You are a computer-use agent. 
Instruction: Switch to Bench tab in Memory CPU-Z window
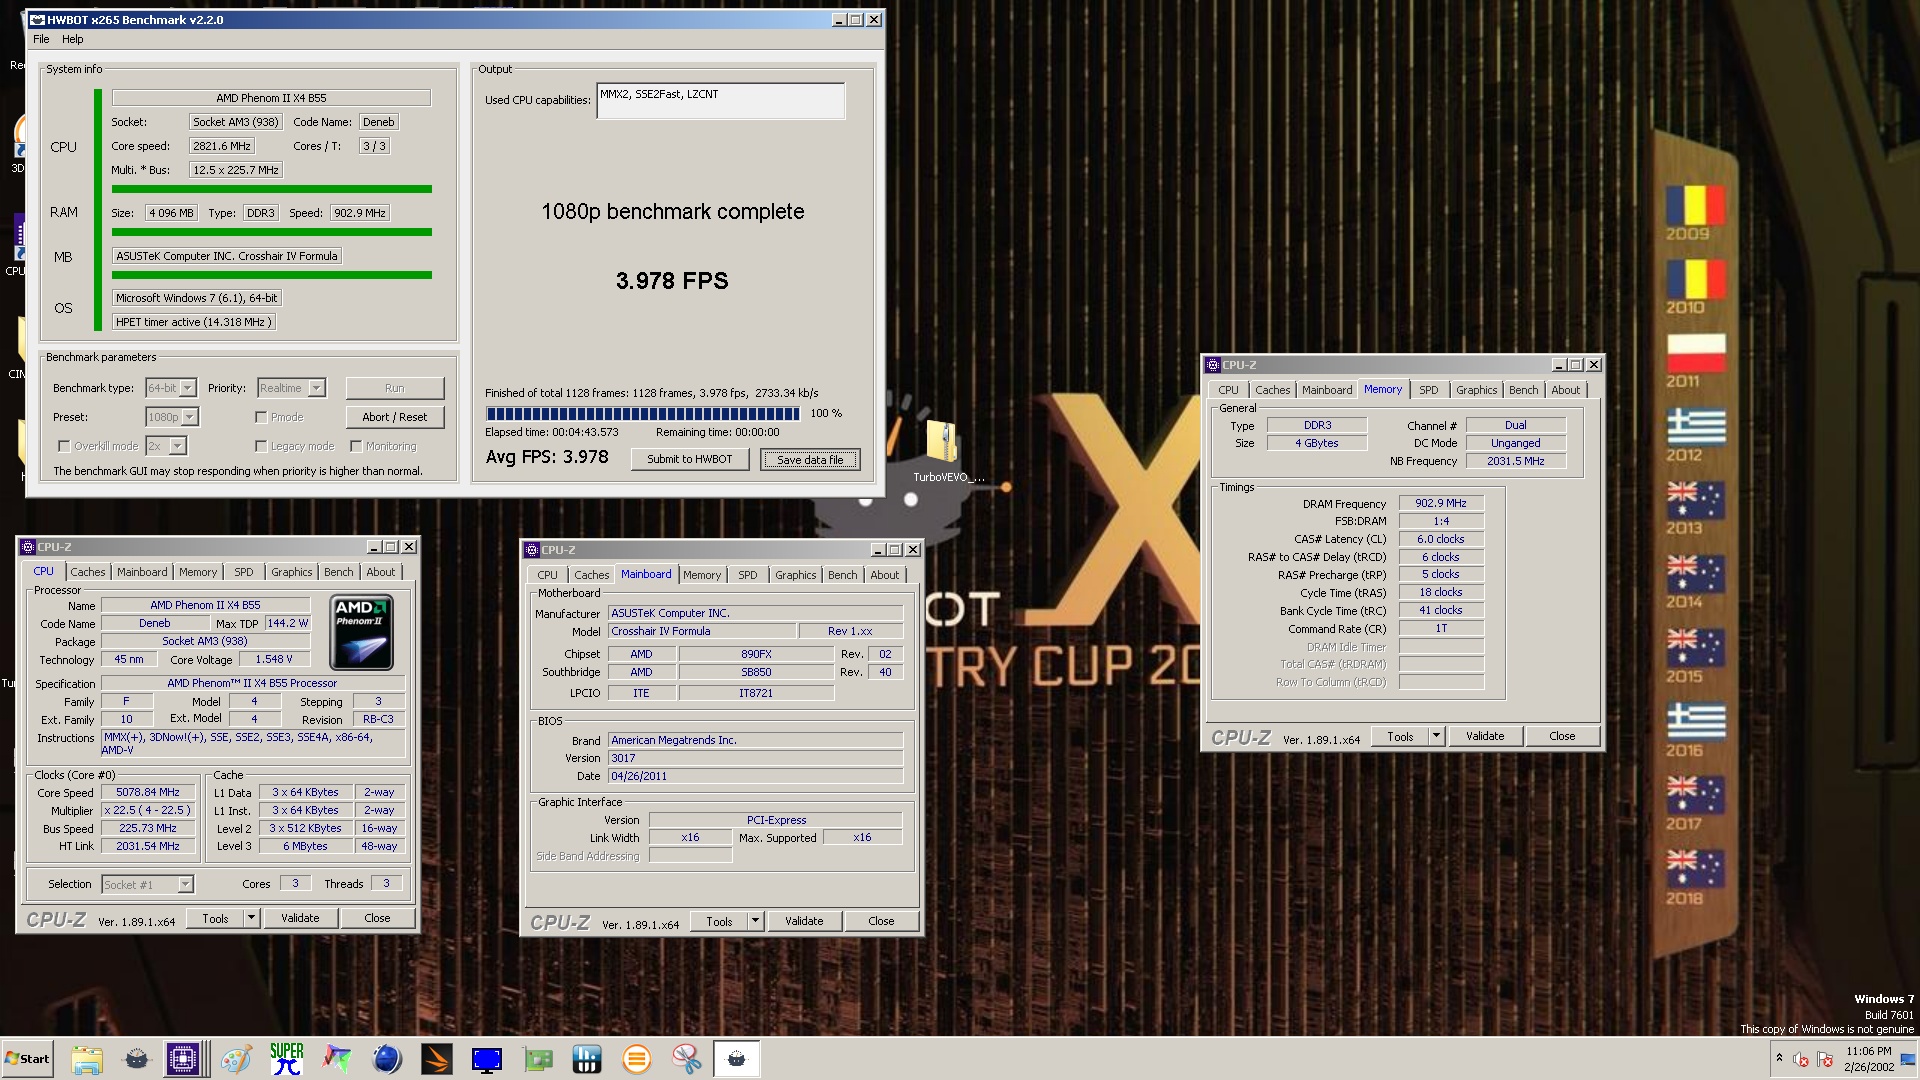click(1523, 390)
